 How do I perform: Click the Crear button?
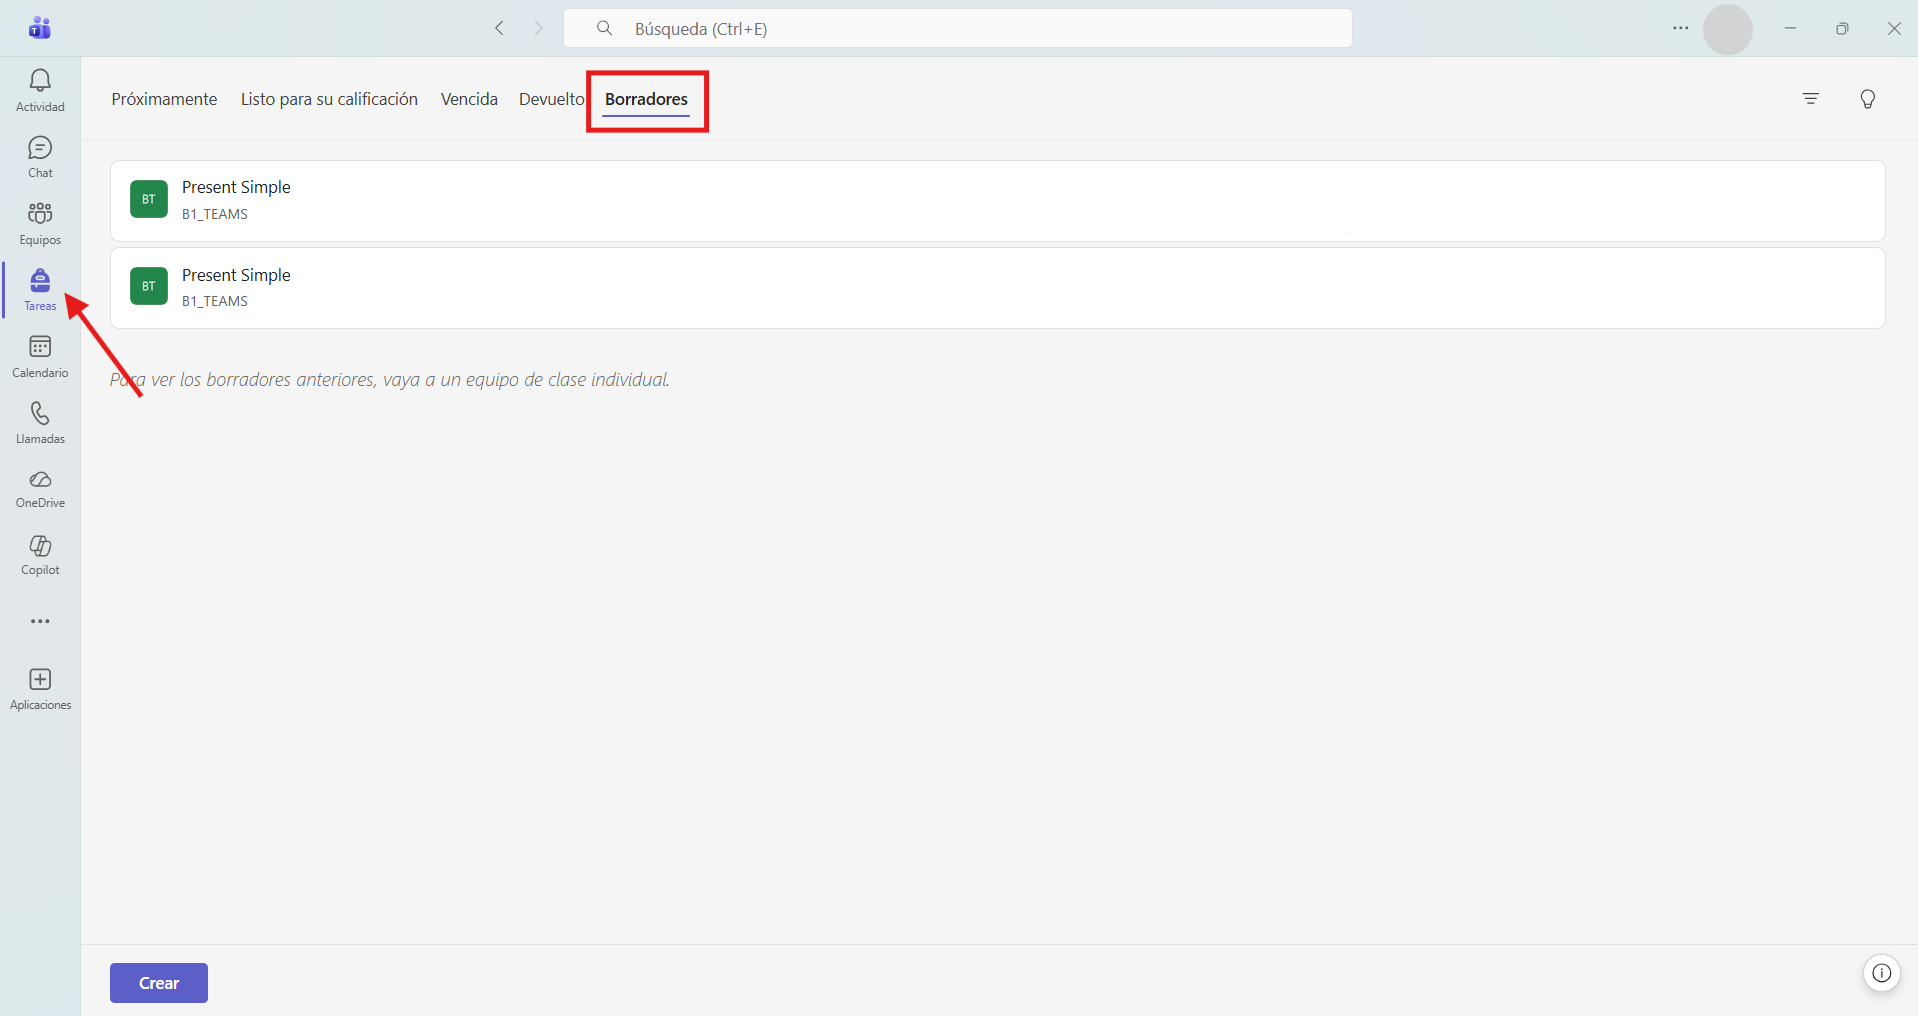[x=159, y=983]
